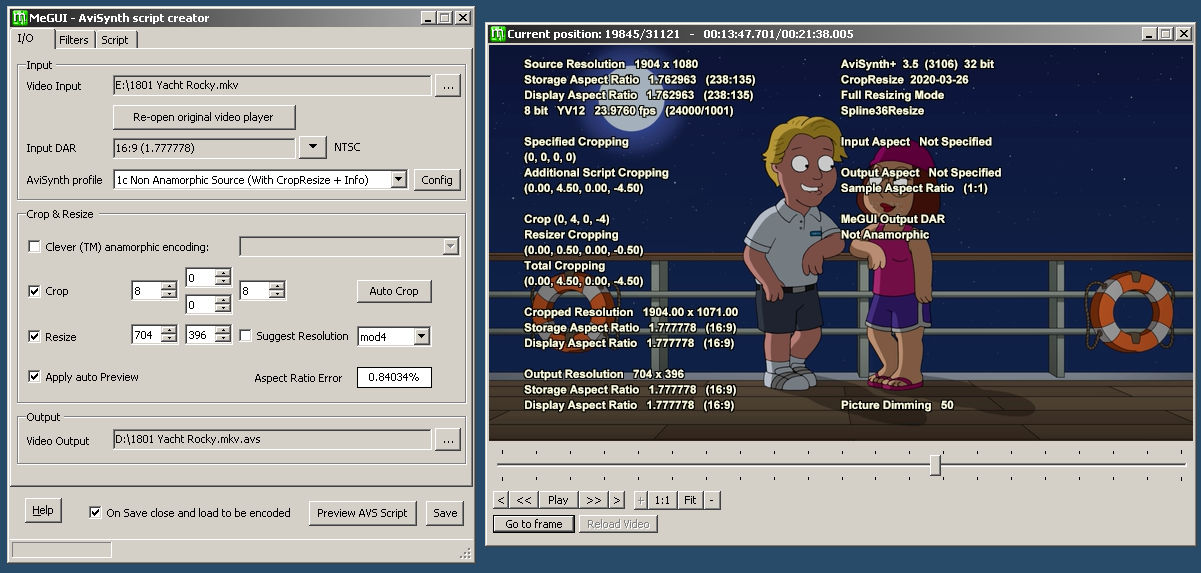This screenshot has height=573, width=1201.
Task: Click the Video Input path field
Action: click(x=272, y=86)
